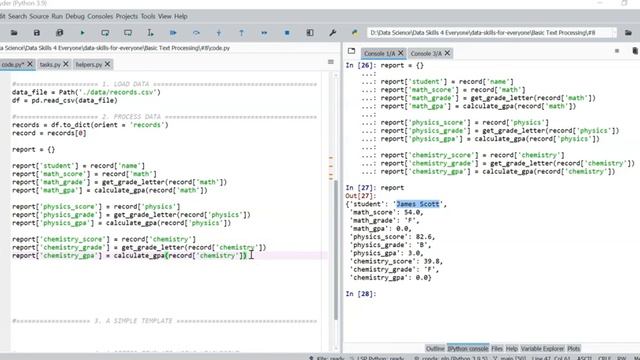Maximize current pane icon
Screen dimensions: 640x360
(x=310, y=33)
